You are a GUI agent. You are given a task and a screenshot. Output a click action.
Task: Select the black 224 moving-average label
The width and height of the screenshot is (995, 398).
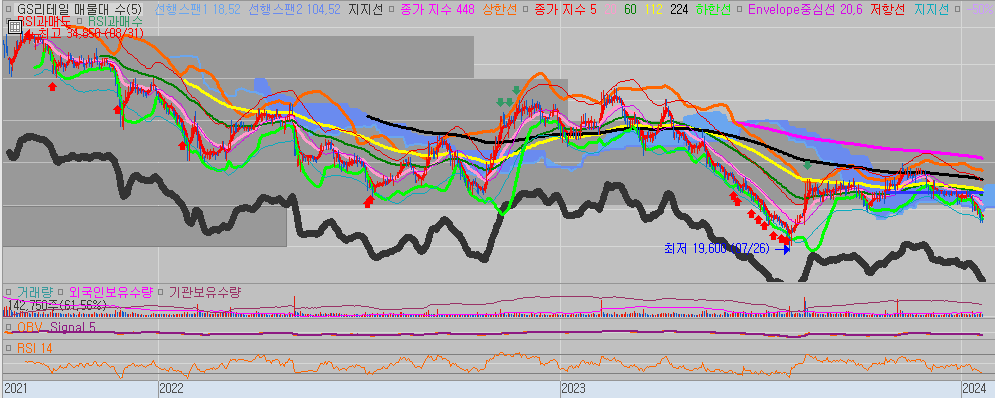[679, 9]
